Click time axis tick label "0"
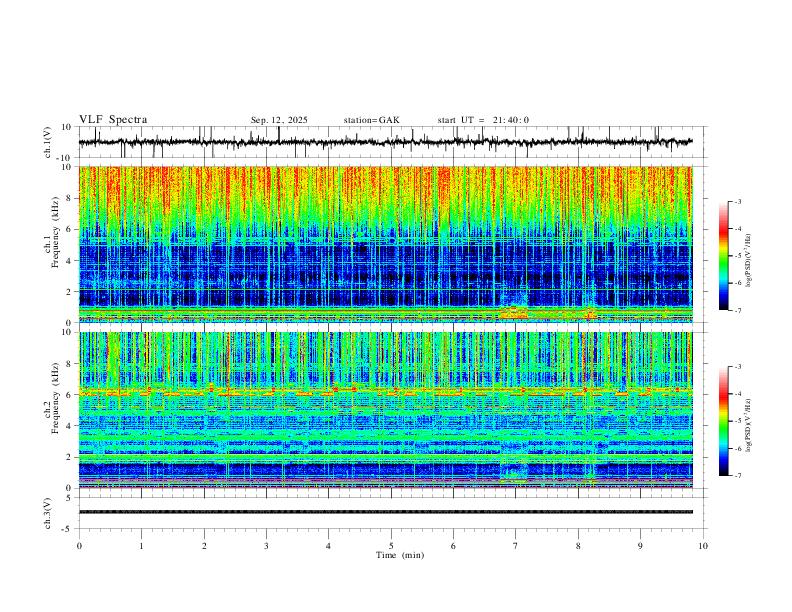Image resolution: width=792 pixels, height=612 pixels. [79, 546]
